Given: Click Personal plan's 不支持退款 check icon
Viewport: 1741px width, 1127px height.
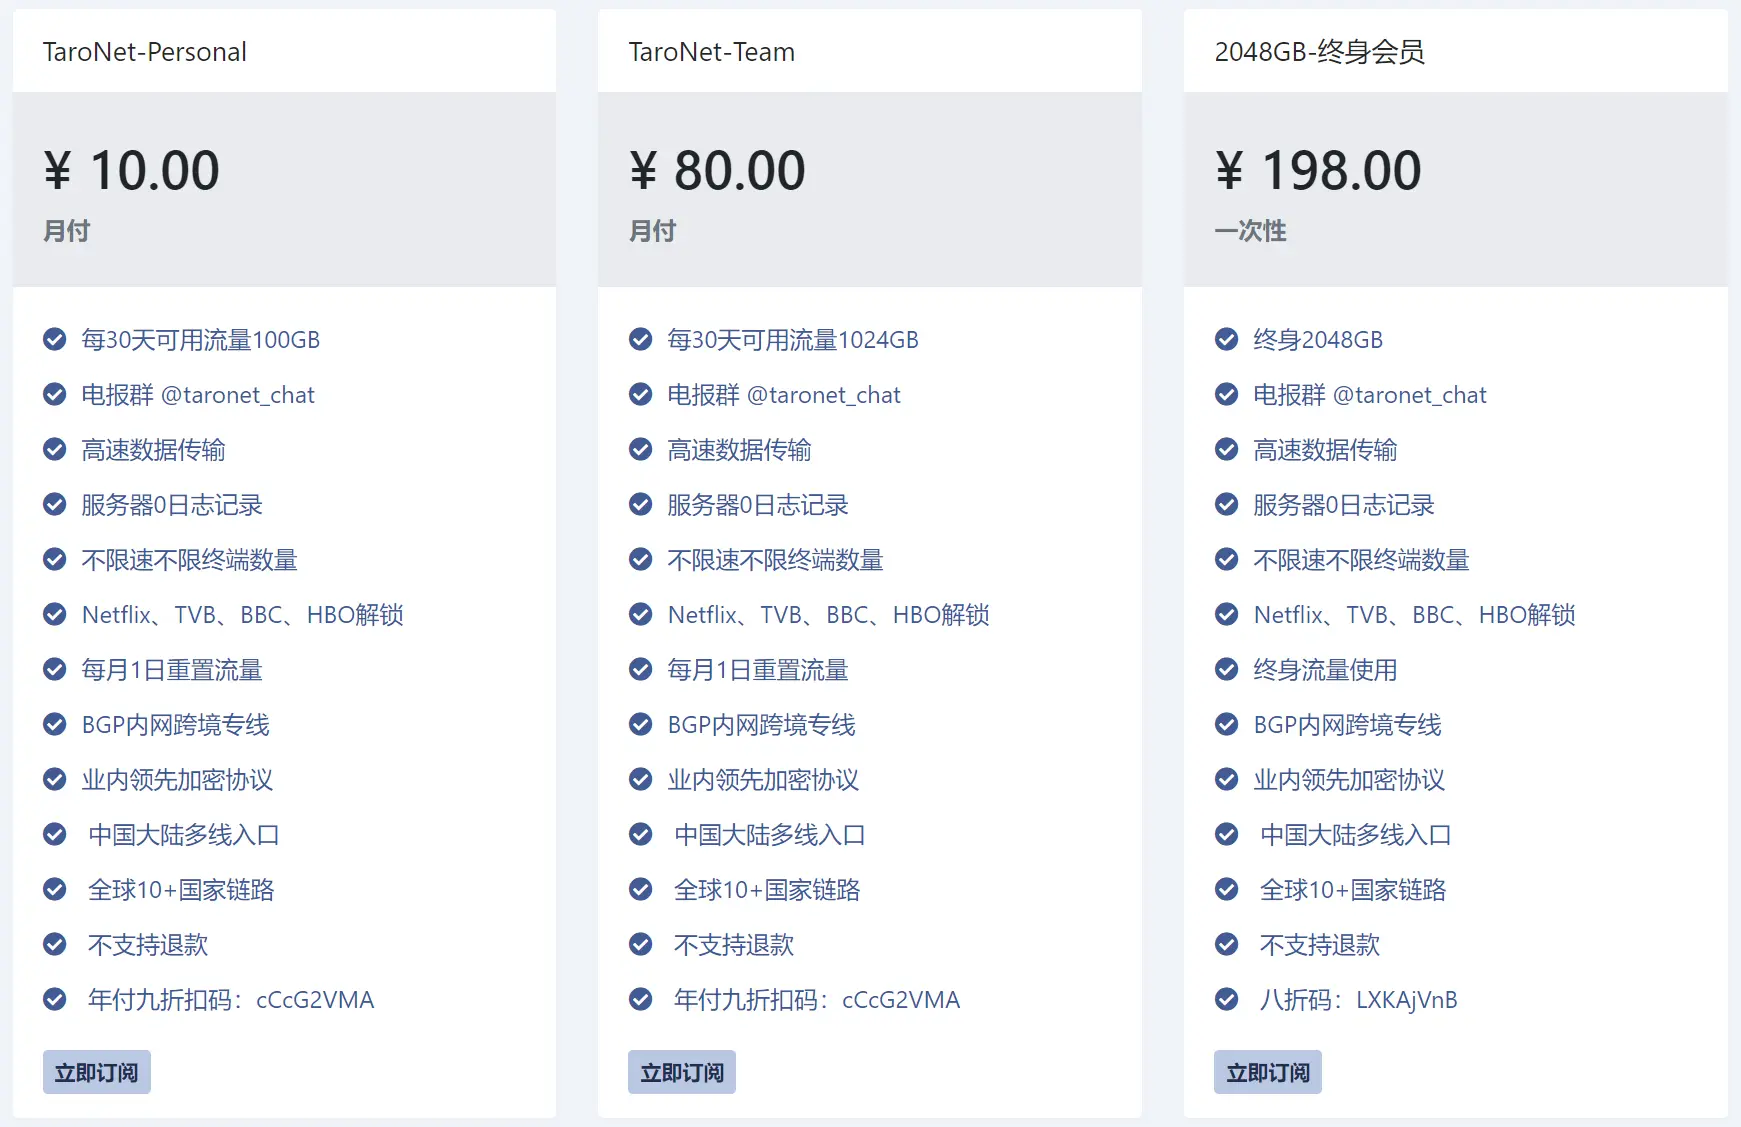Looking at the screenshot, I should click(55, 945).
